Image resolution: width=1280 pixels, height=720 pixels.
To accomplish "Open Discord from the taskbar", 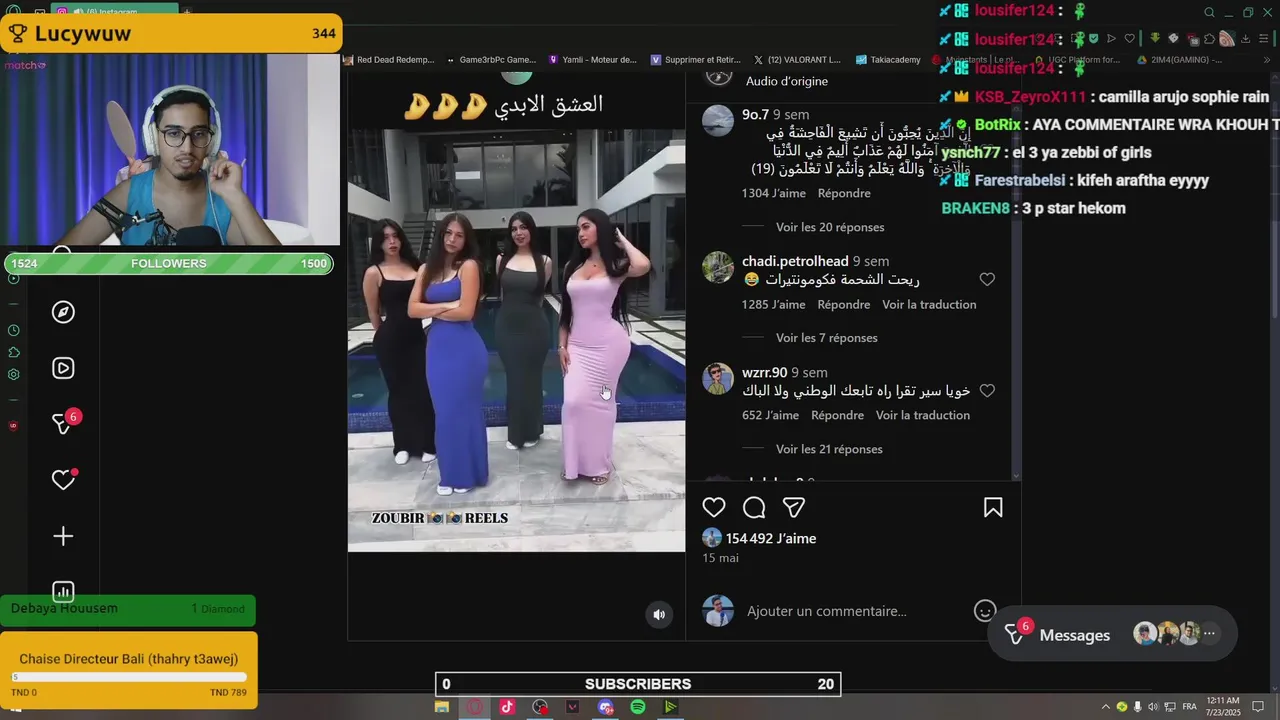I will coord(606,707).
